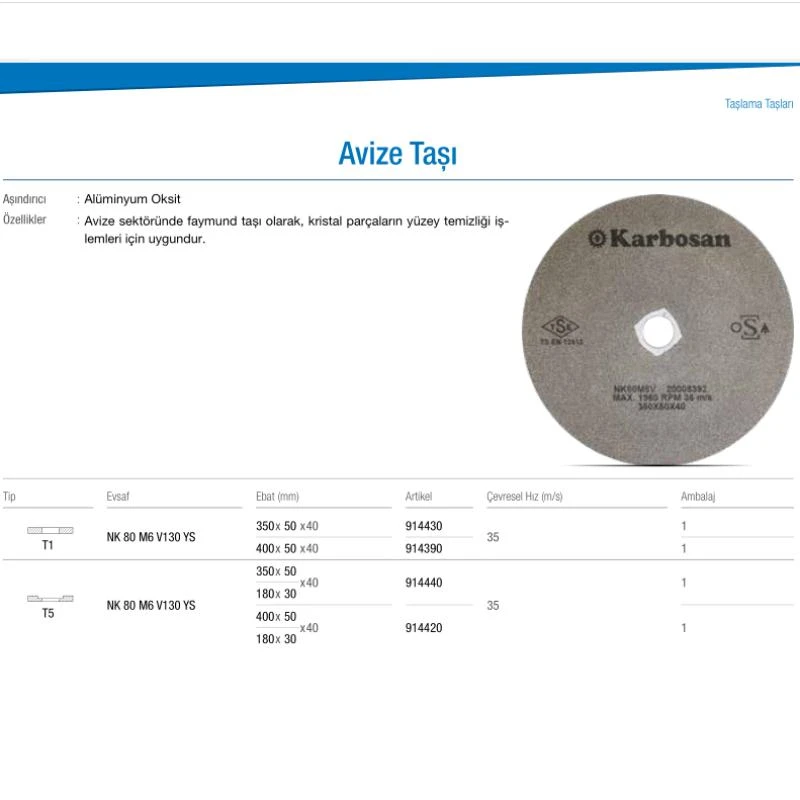Click 180x 30 directly below 400x 50
The height and width of the screenshot is (800, 800).
click(276, 639)
